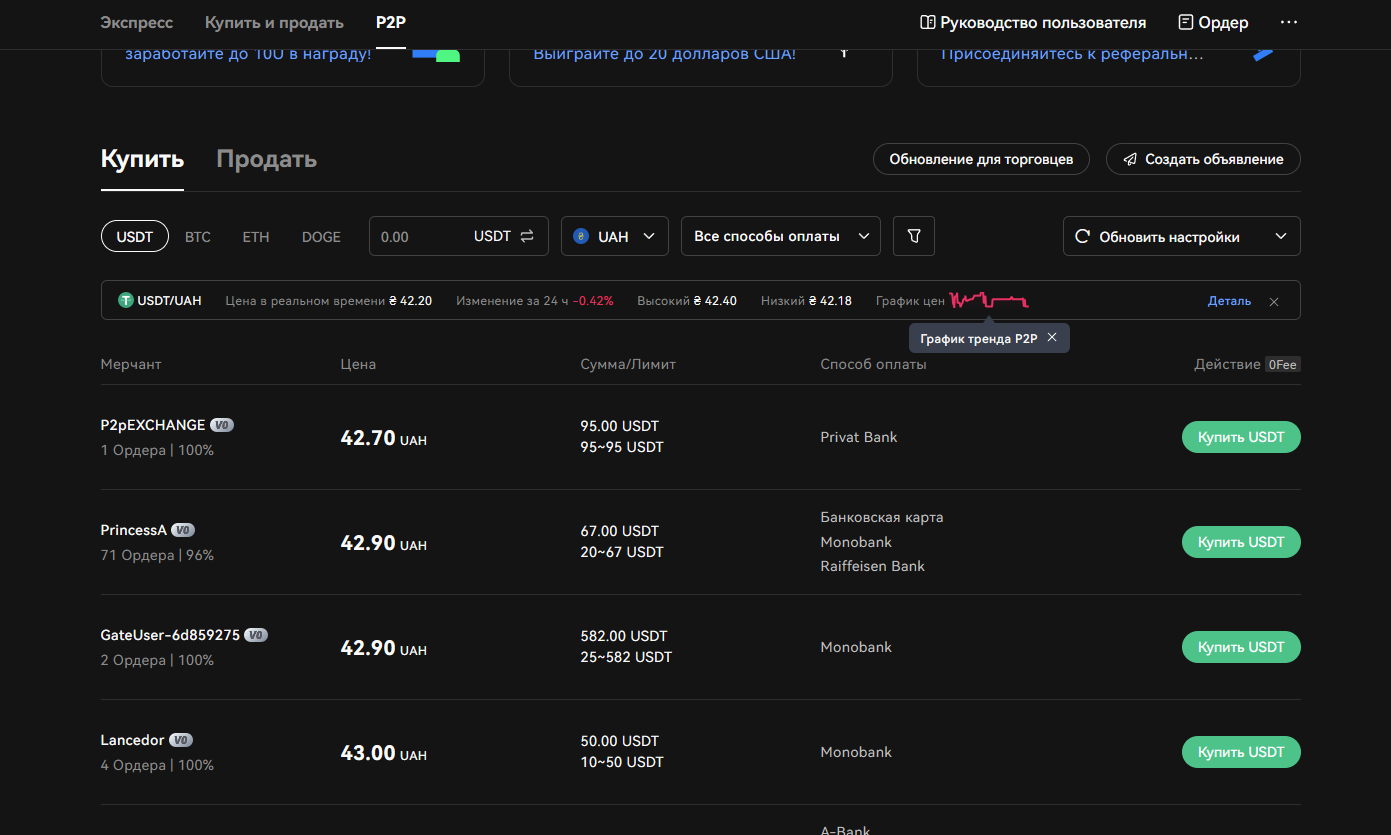
Task: Buy USDT from PrincessA
Action: tap(1241, 542)
